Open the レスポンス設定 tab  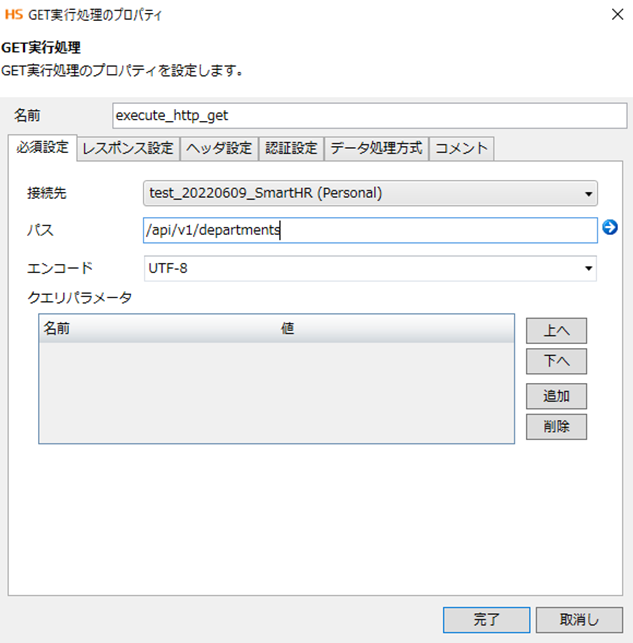[128, 148]
